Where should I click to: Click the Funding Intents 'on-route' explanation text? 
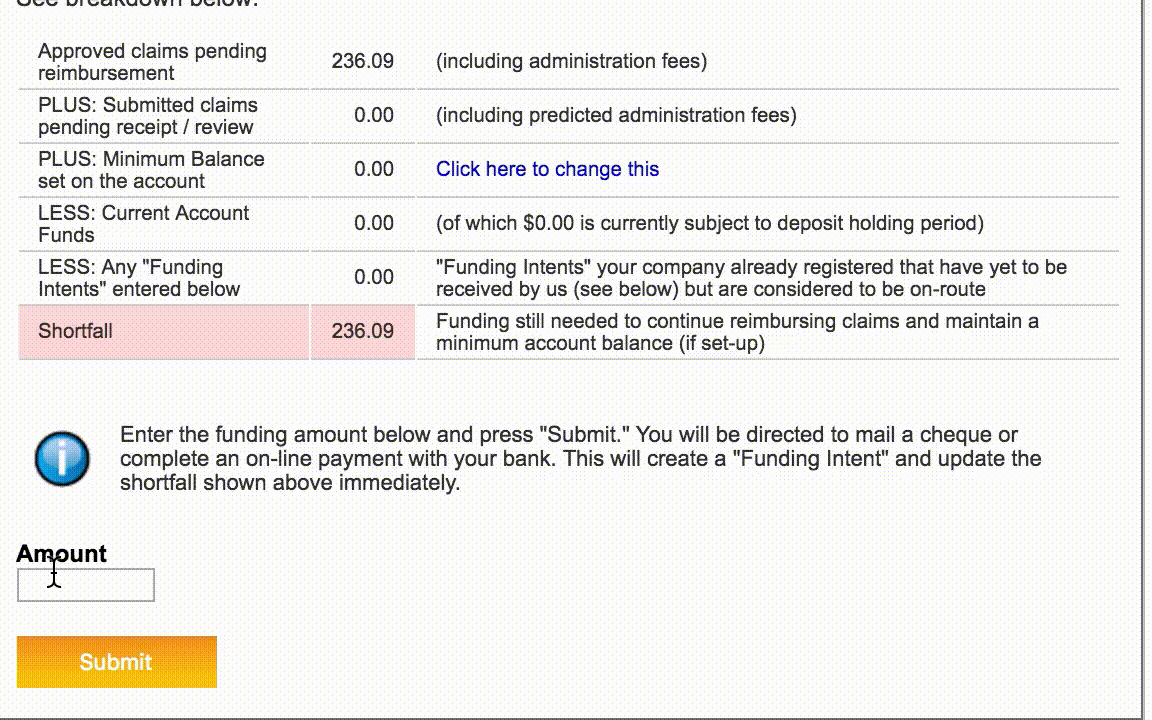pyautogui.click(x=751, y=278)
